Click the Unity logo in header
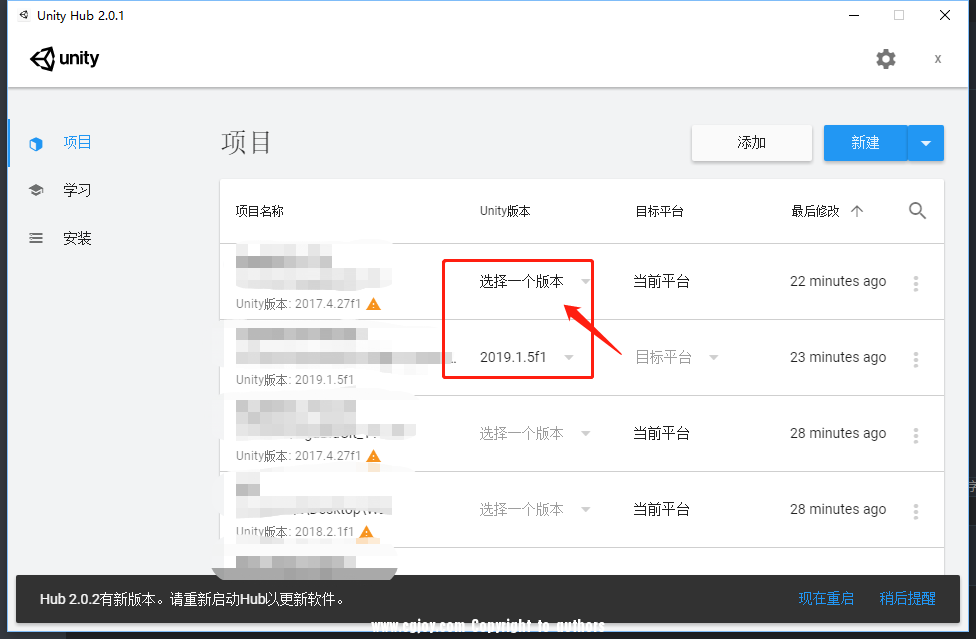The image size is (976, 639). coord(65,58)
